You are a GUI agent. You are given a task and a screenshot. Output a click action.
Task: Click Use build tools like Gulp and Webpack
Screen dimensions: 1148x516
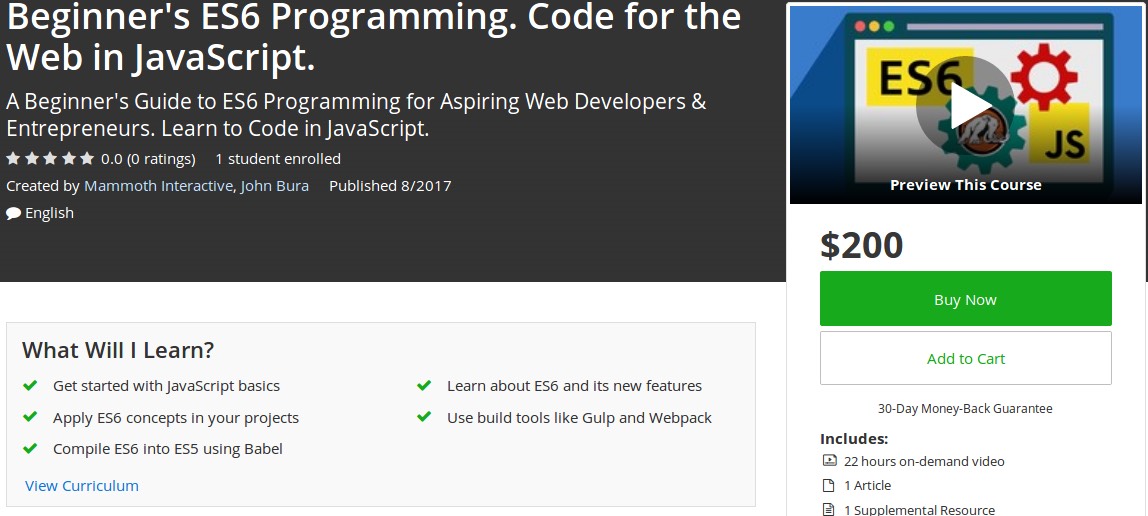(x=579, y=418)
